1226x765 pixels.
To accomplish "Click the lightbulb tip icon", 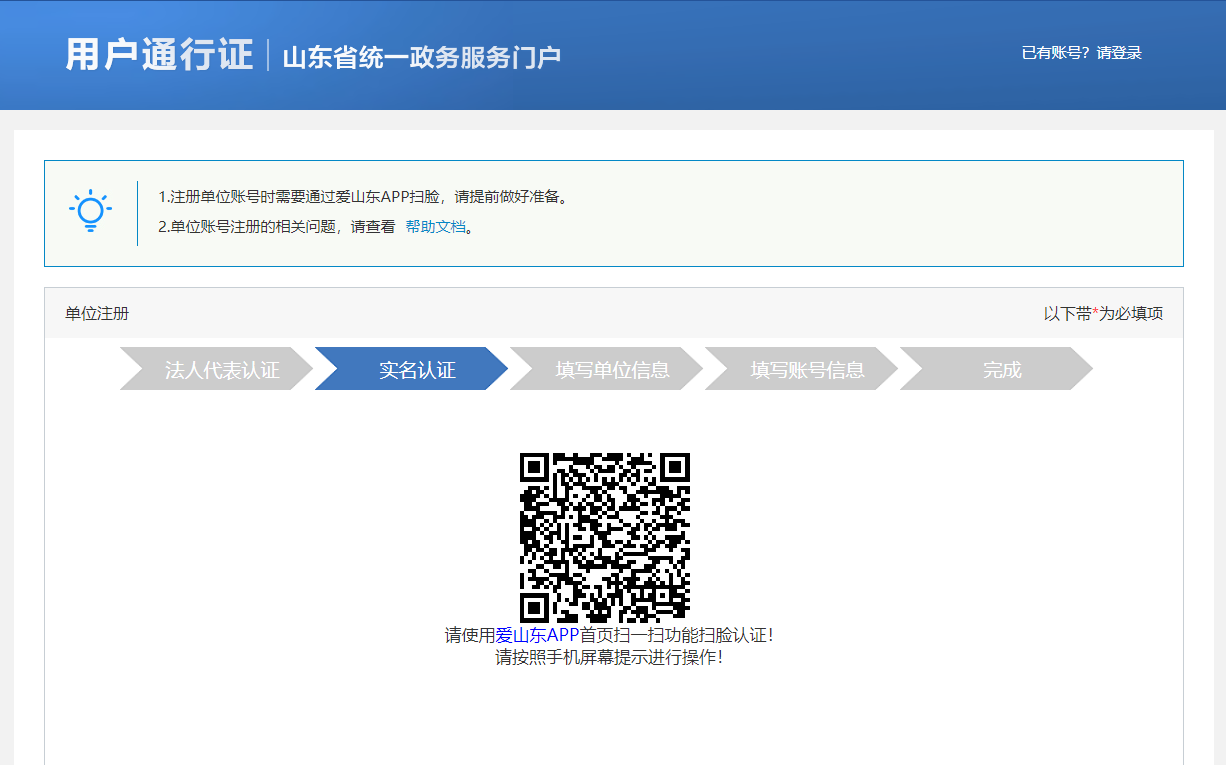I will click(x=90, y=211).
